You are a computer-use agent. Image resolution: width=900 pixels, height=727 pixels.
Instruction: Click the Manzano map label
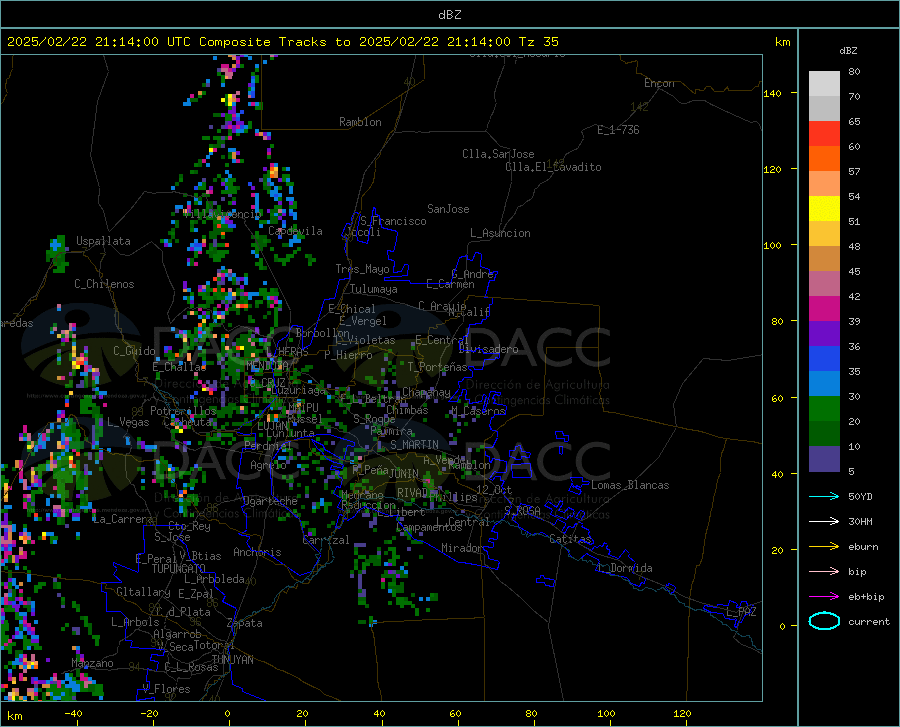[92, 663]
